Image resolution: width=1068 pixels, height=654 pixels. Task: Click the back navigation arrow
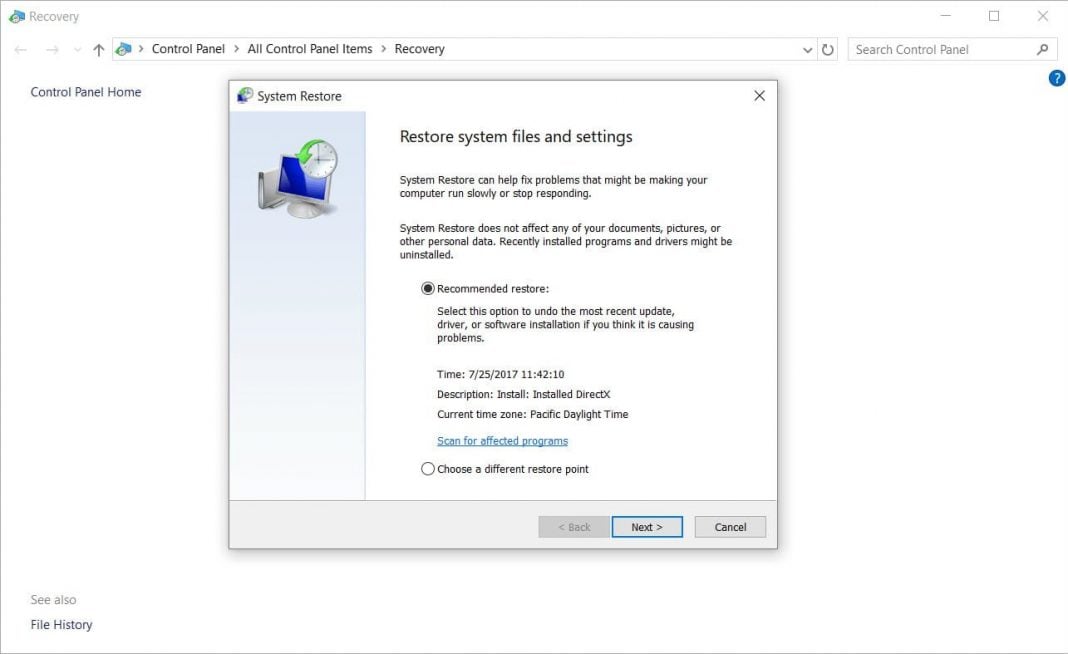coord(20,48)
